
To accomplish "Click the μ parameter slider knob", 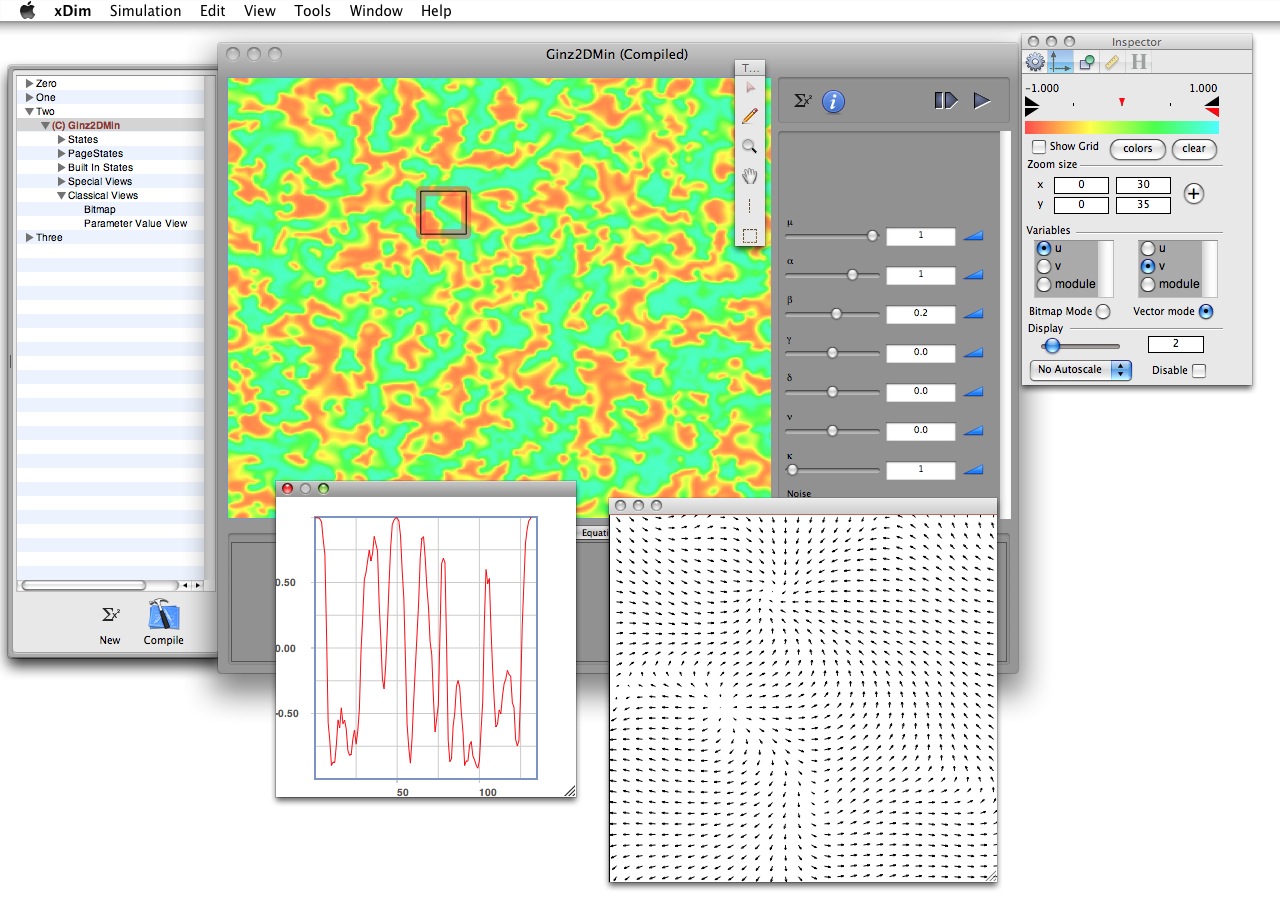I will pos(872,236).
